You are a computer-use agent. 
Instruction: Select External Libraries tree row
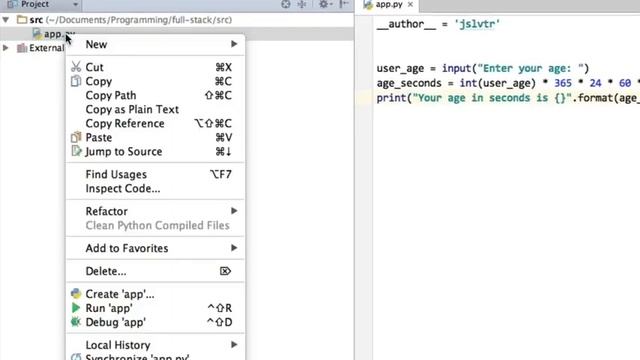point(33,48)
